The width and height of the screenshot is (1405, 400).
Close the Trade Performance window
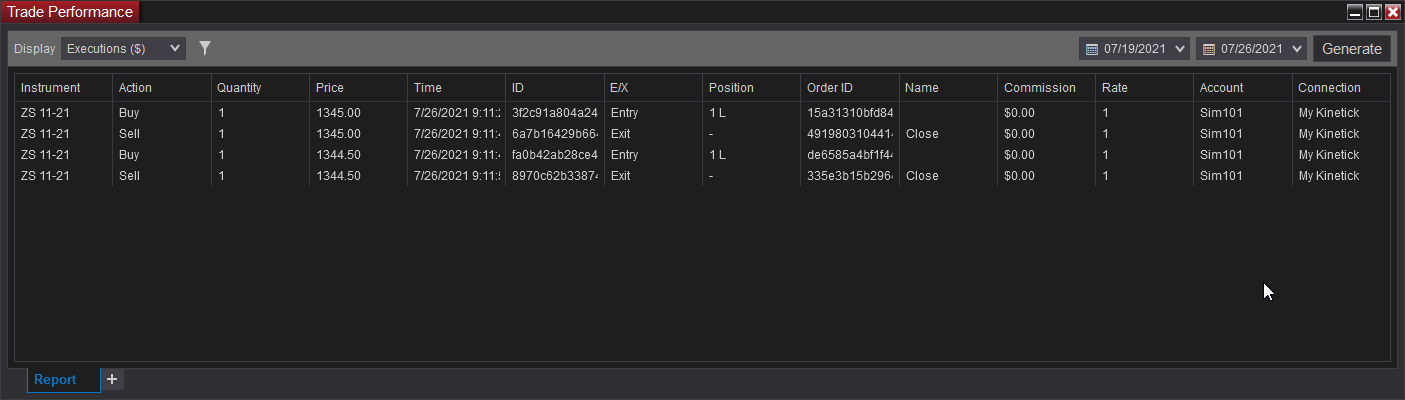1392,12
